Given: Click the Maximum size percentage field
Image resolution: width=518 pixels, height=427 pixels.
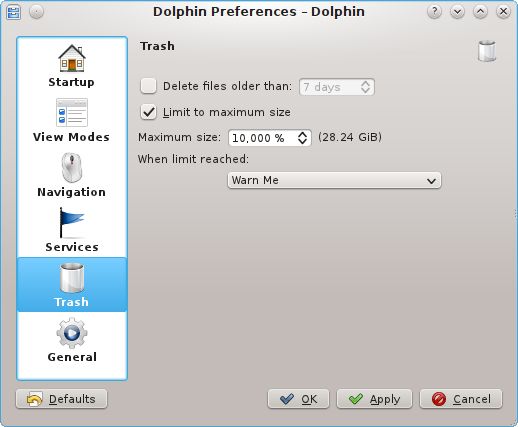Looking at the screenshot, I should click(262, 138).
